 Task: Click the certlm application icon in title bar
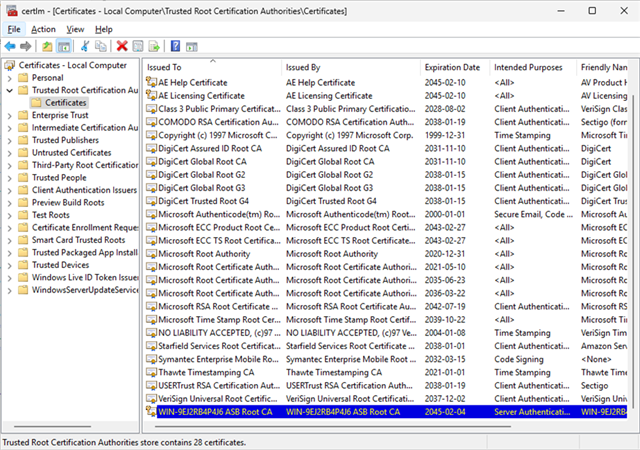pos(12,11)
